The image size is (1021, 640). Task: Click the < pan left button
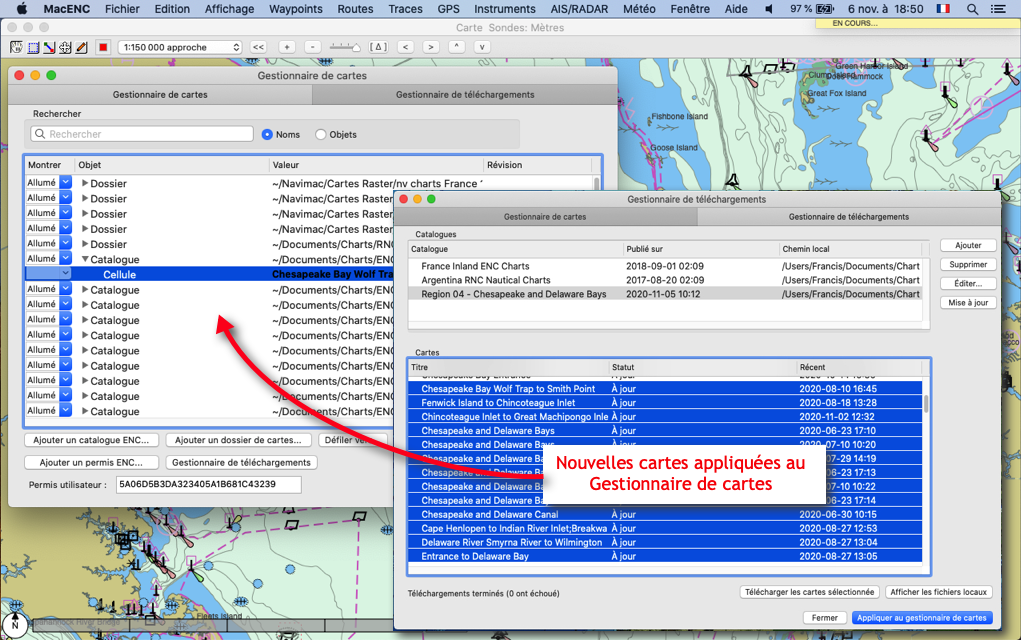pos(406,47)
